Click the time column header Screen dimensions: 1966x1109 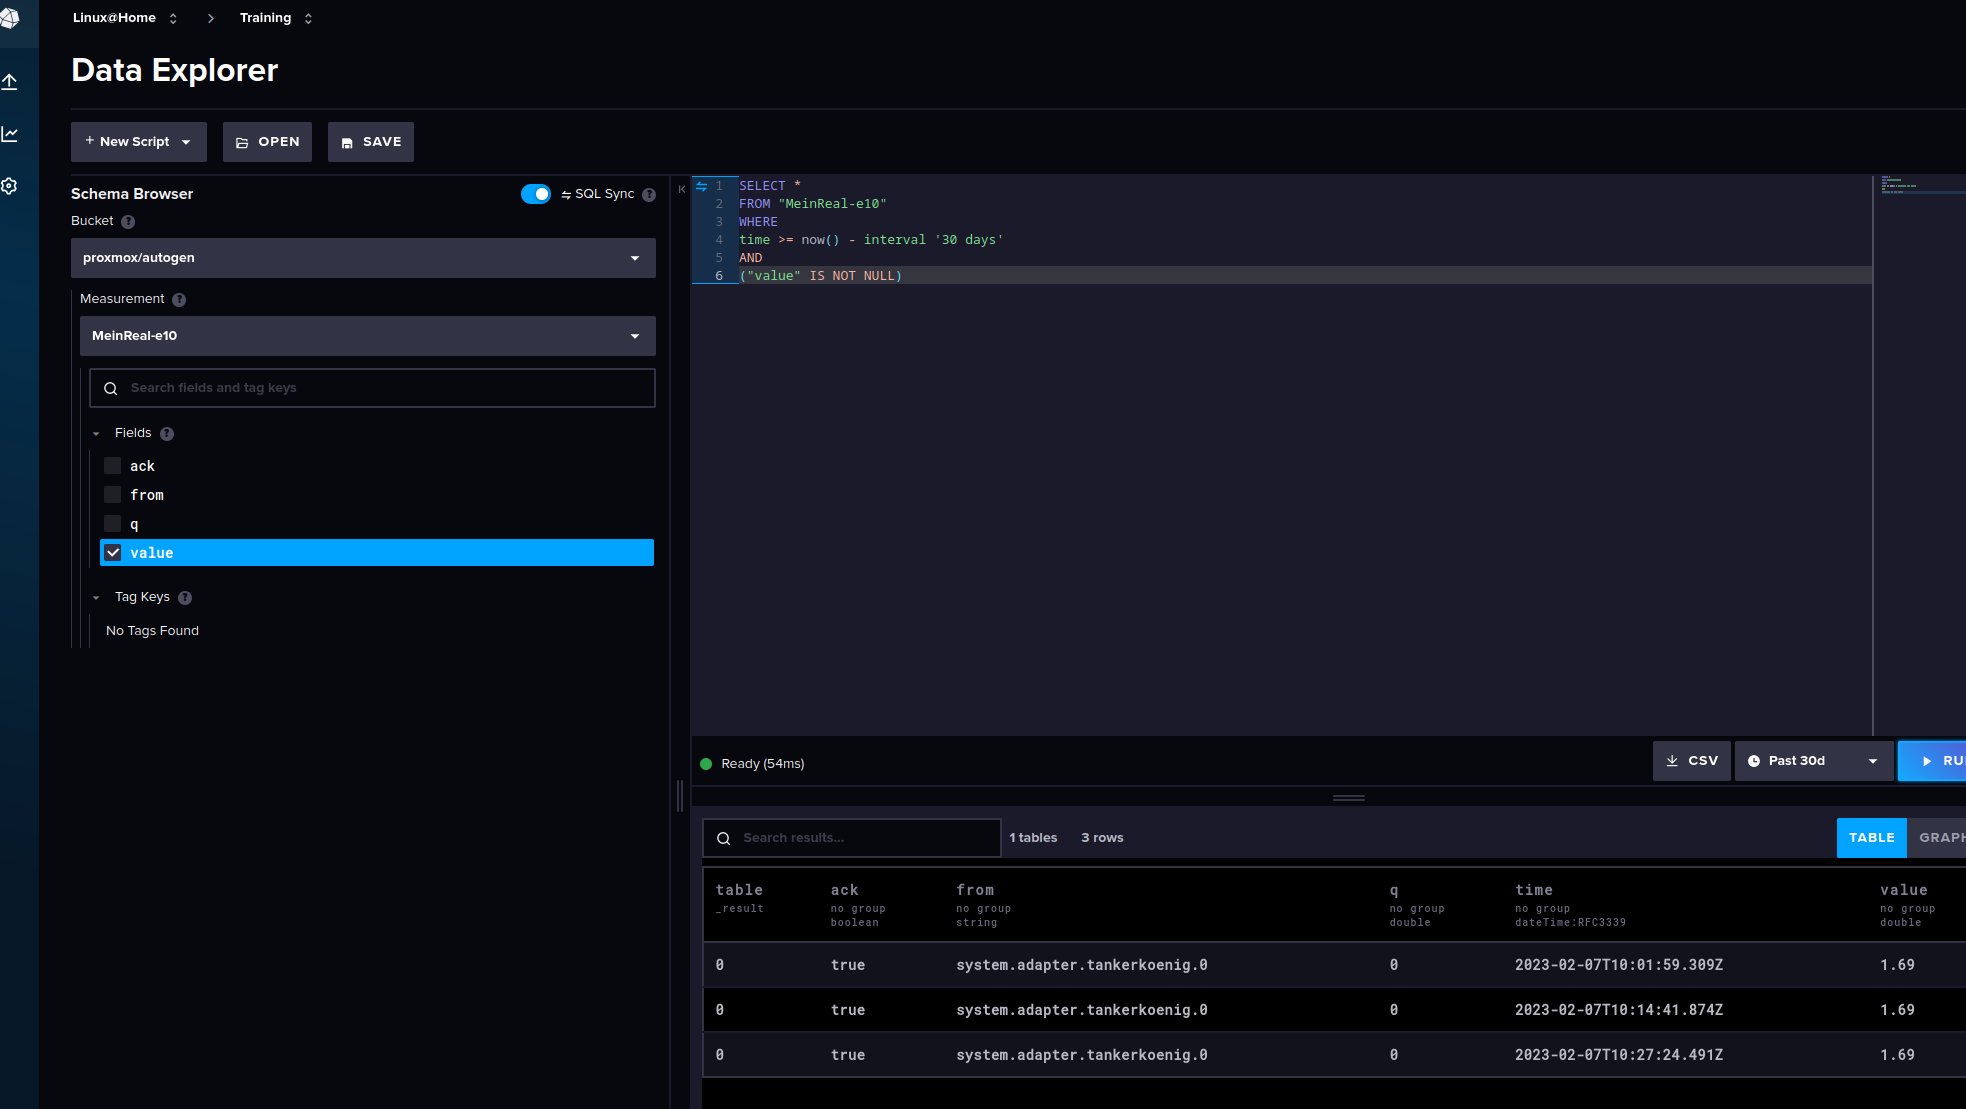(1534, 890)
